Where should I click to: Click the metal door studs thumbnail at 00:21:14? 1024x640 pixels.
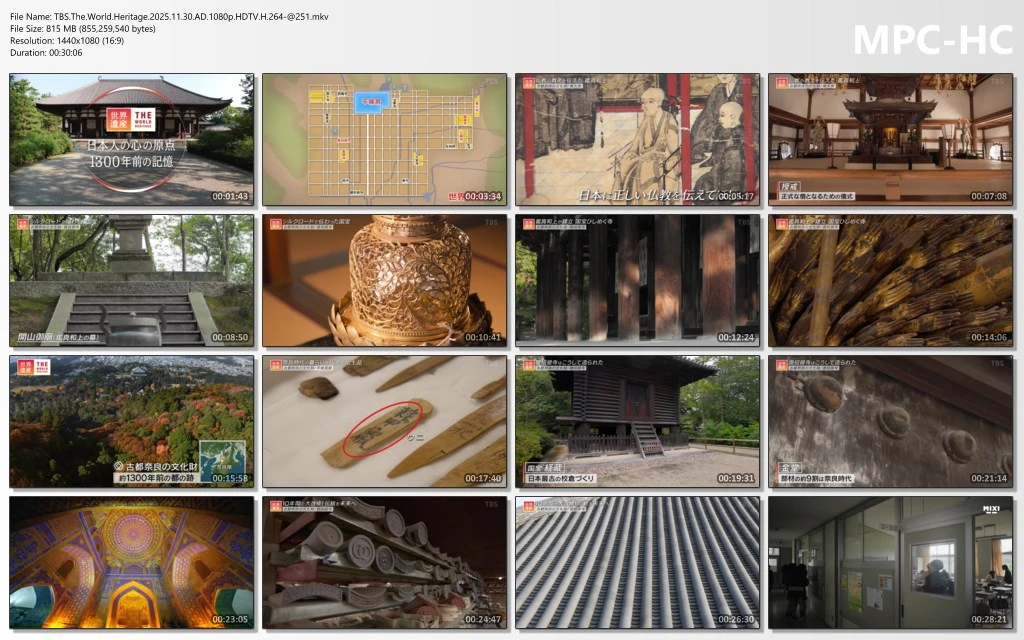(890, 422)
